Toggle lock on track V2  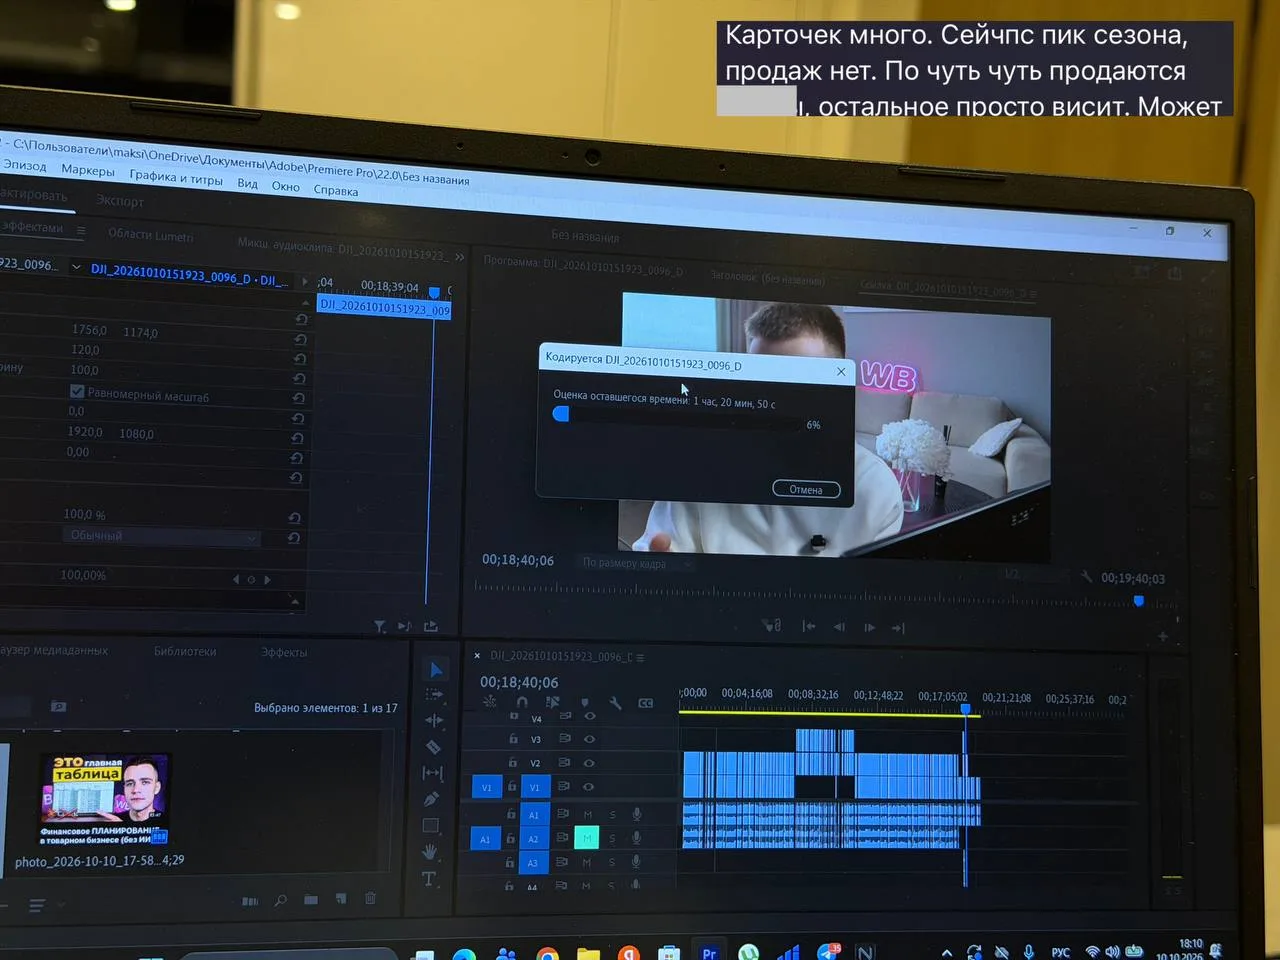point(512,762)
